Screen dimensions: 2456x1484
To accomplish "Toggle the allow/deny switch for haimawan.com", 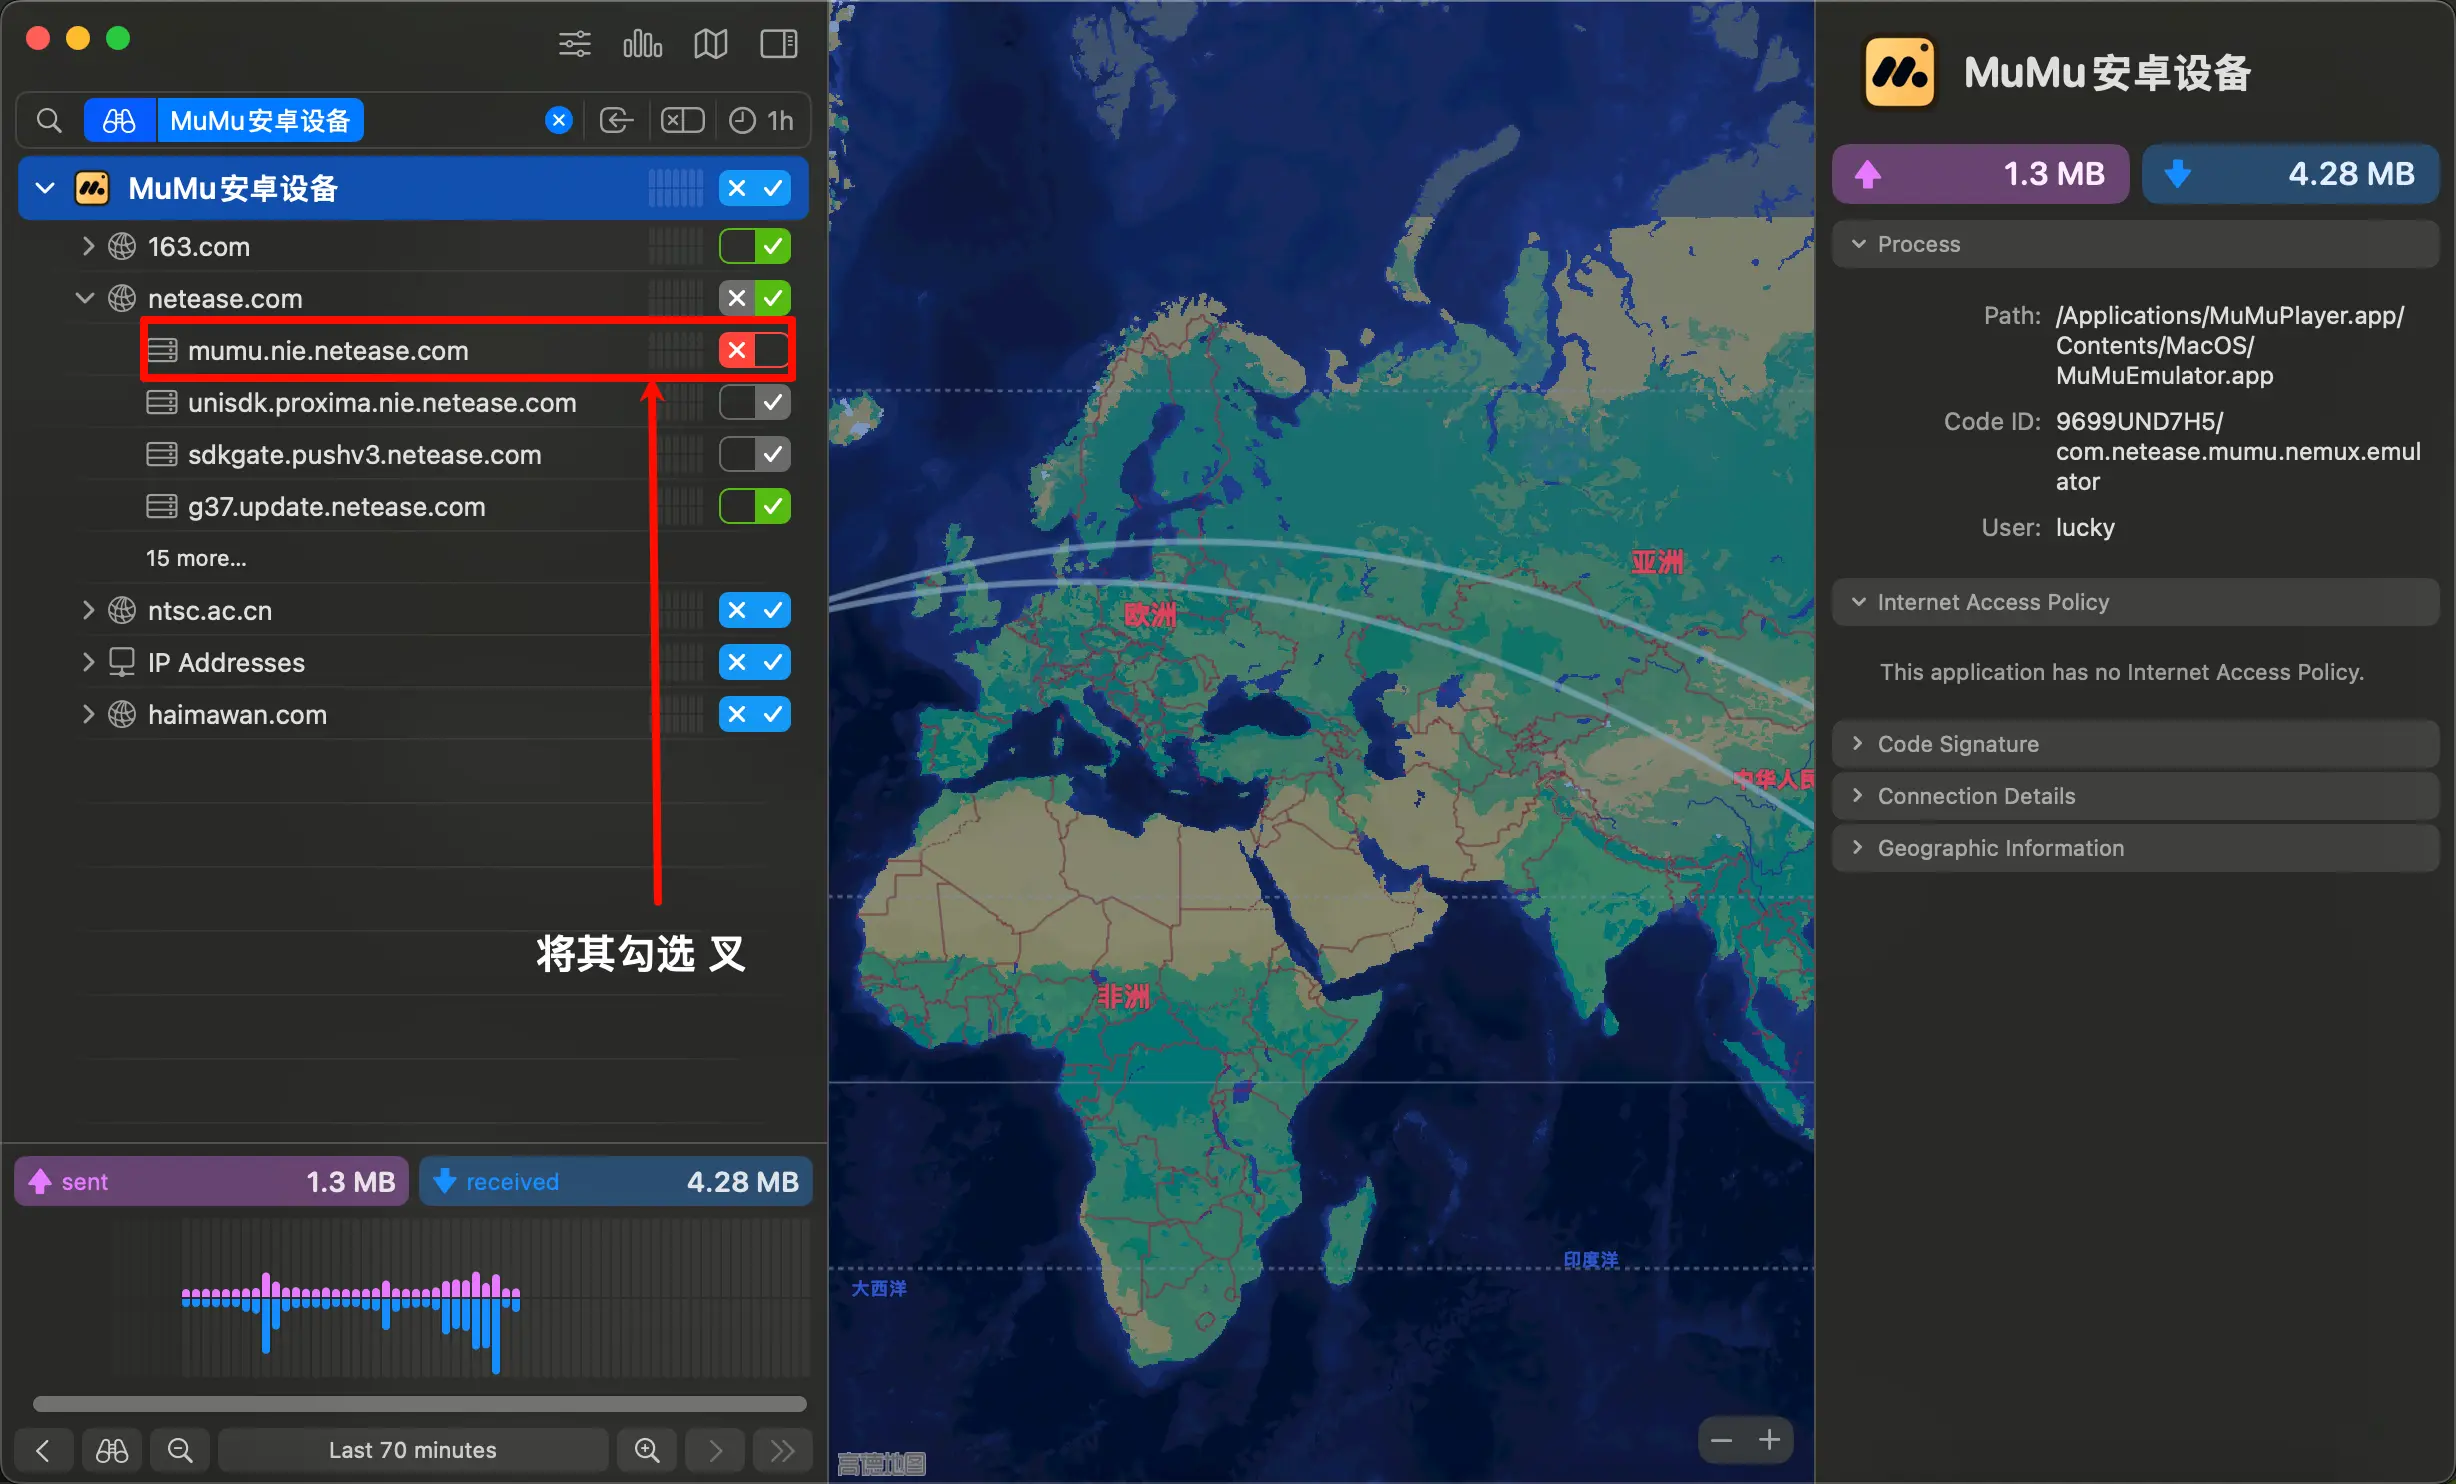I will pos(755,714).
